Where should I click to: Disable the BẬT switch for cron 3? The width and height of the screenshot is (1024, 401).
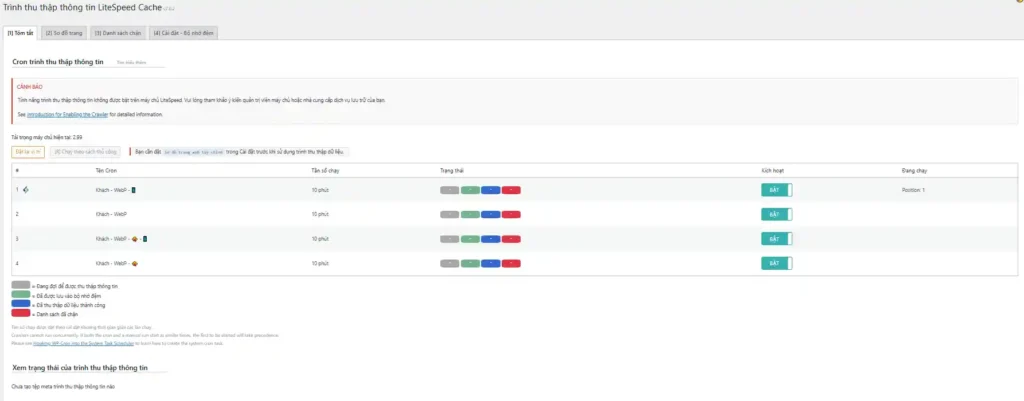click(x=776, y=239)
